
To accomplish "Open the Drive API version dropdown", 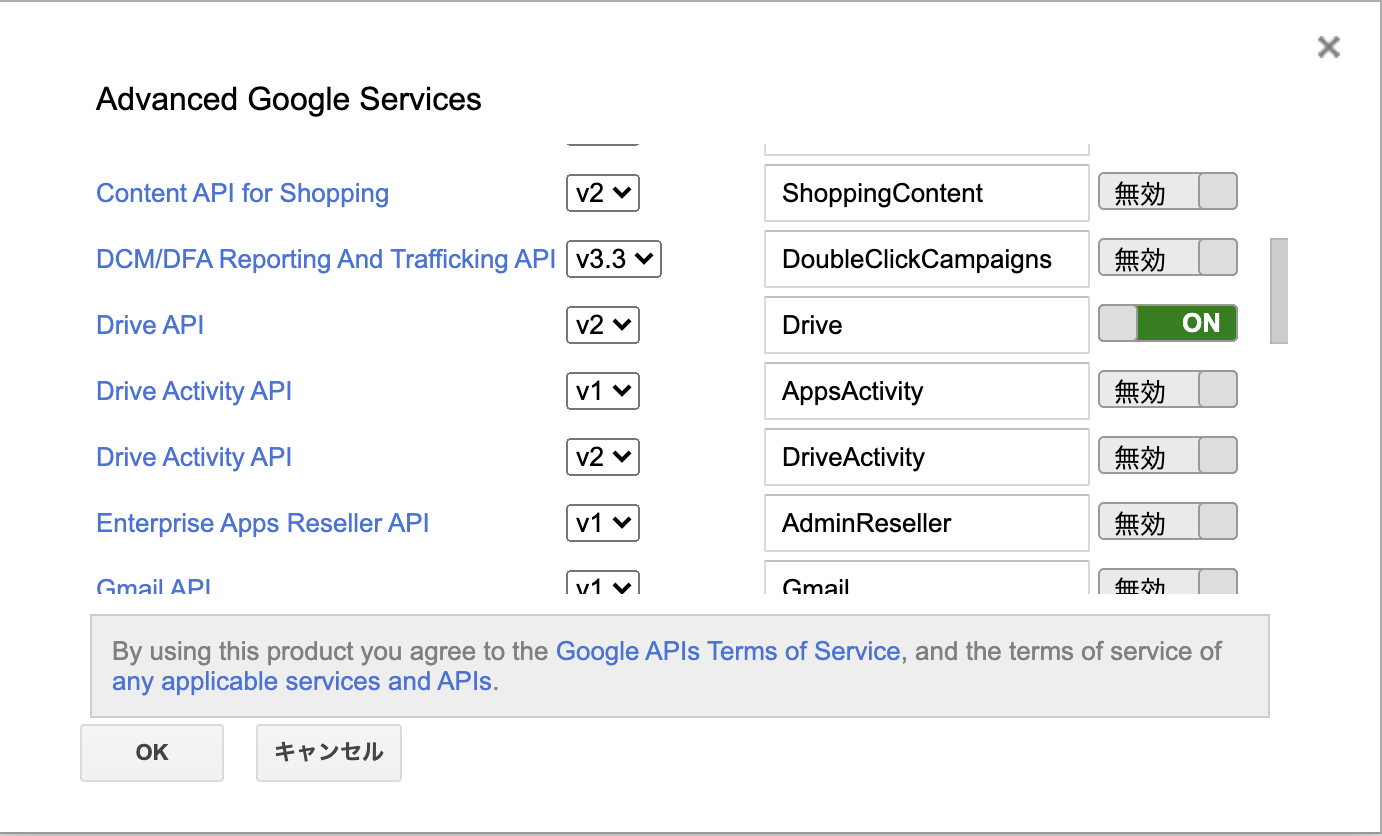I will pyautogui.click(x=602, y=325).
